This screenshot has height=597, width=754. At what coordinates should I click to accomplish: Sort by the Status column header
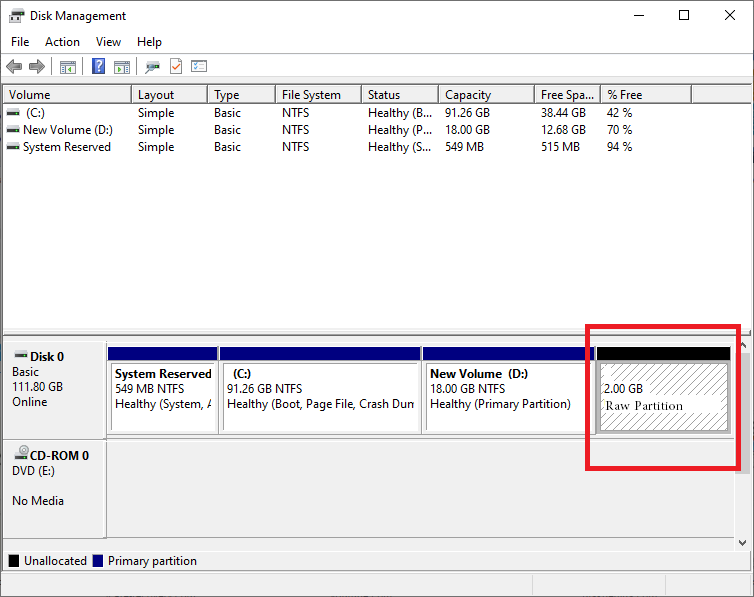click(400, 95)
